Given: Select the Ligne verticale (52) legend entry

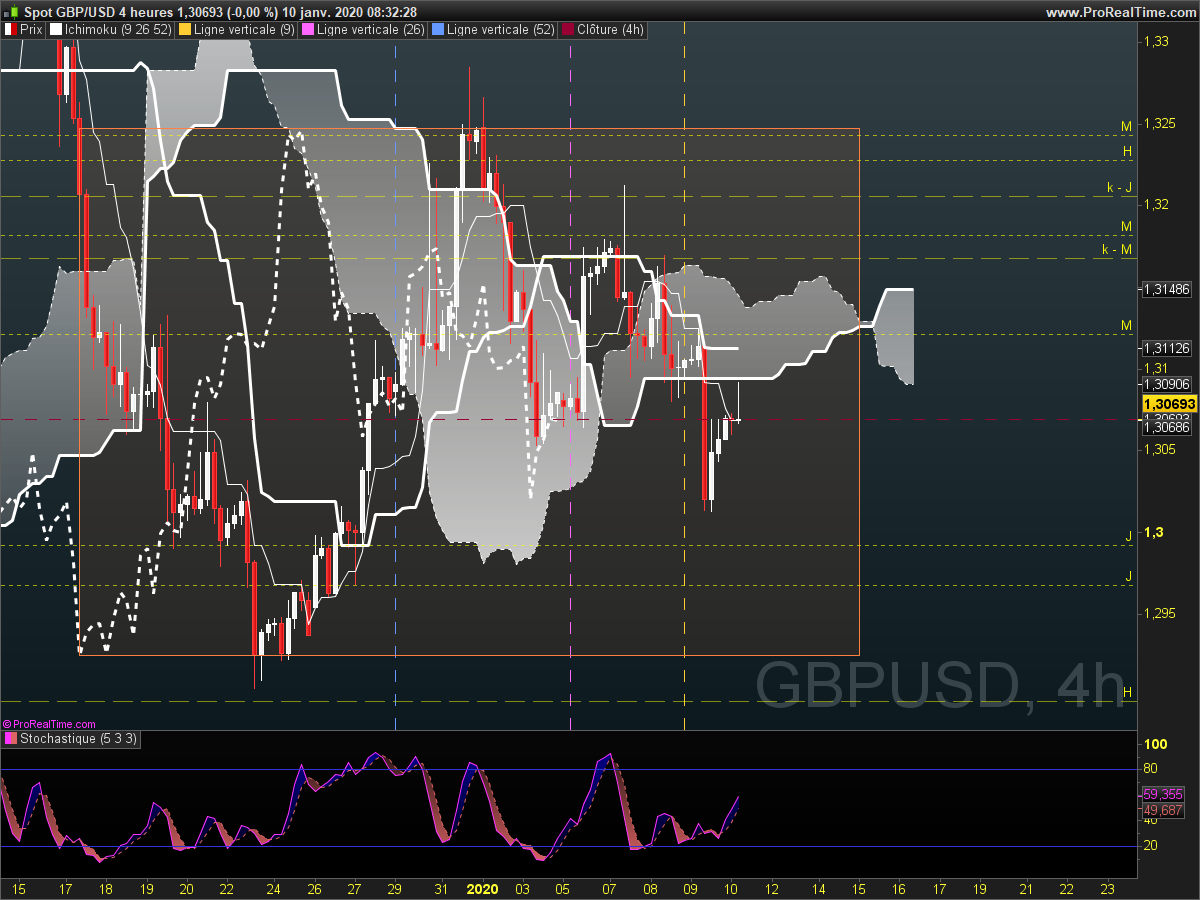Looking at the screenshot, I should click(x=493, y=30).
